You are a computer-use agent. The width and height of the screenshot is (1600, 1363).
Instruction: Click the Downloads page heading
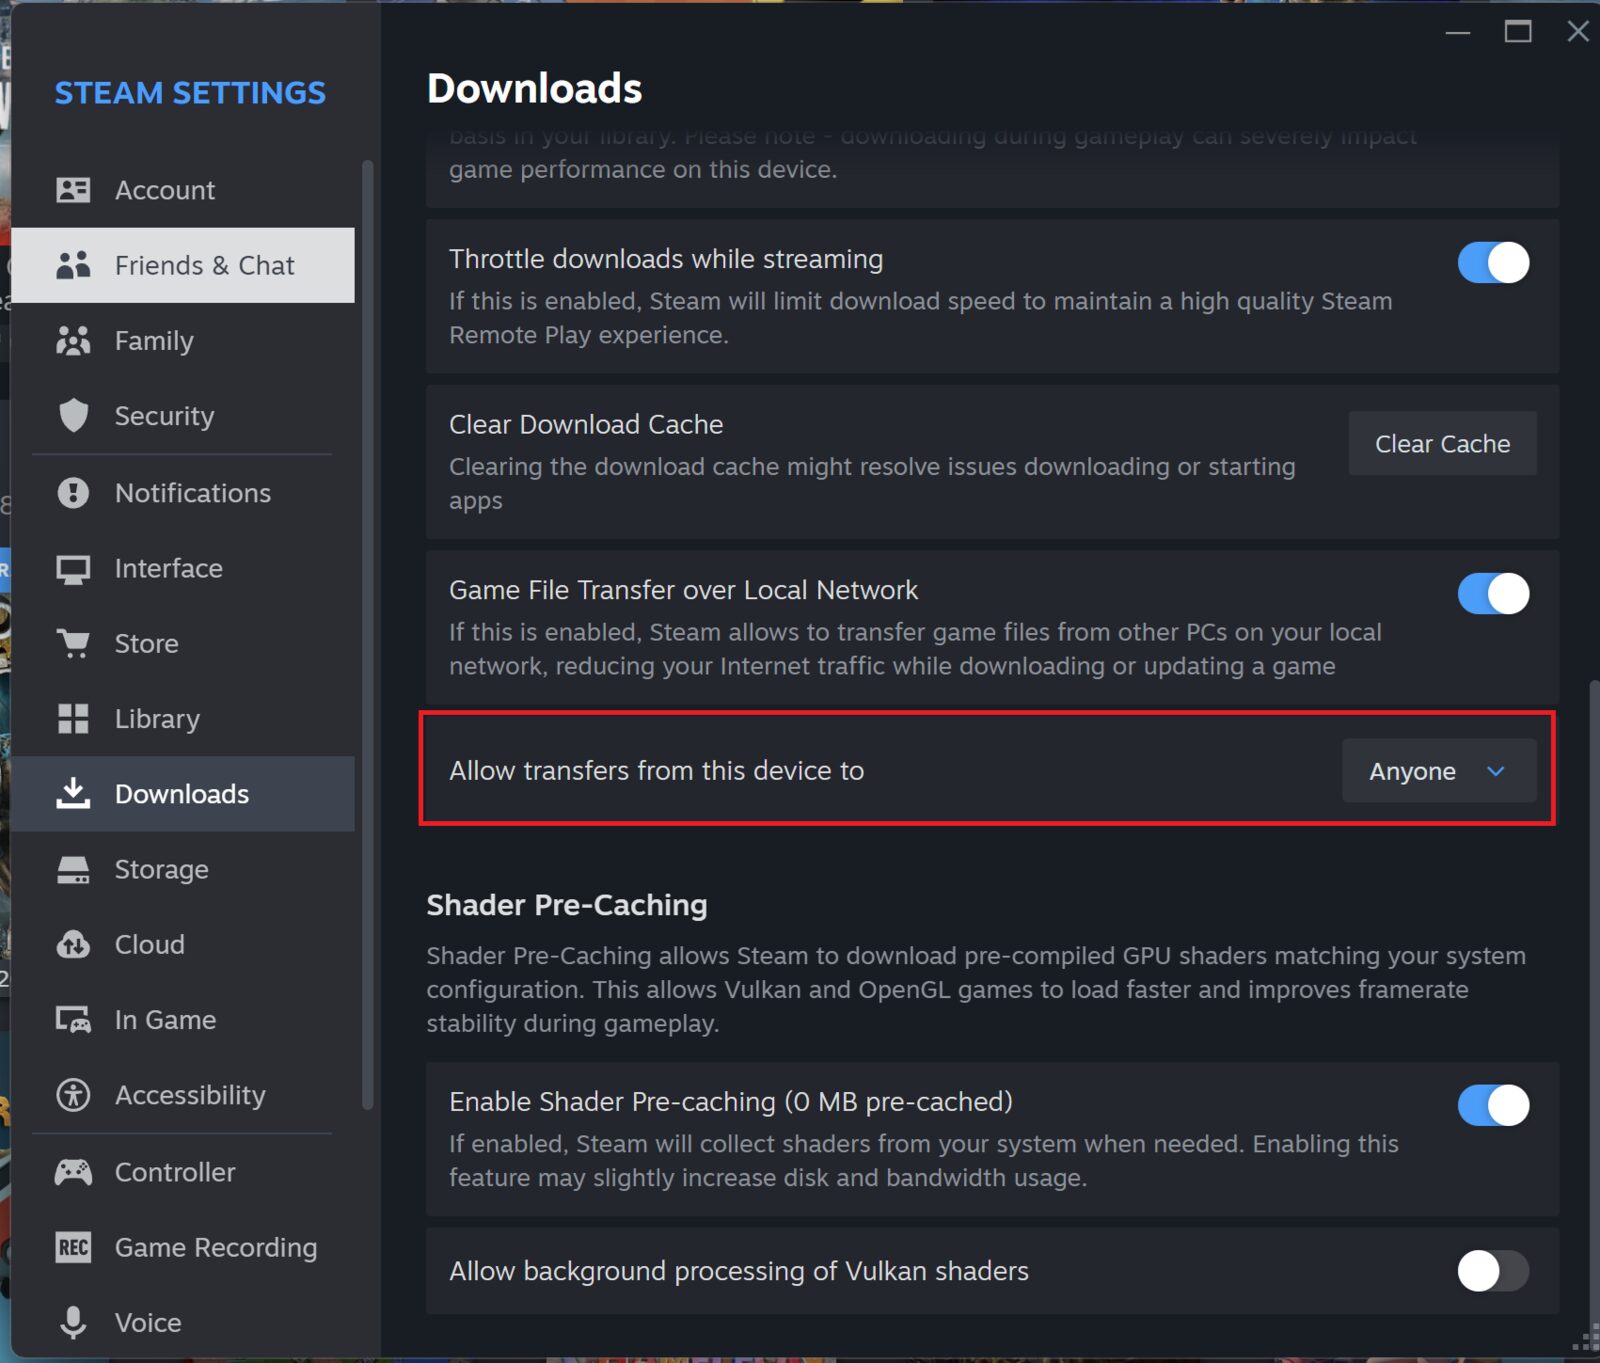(534, 89)
